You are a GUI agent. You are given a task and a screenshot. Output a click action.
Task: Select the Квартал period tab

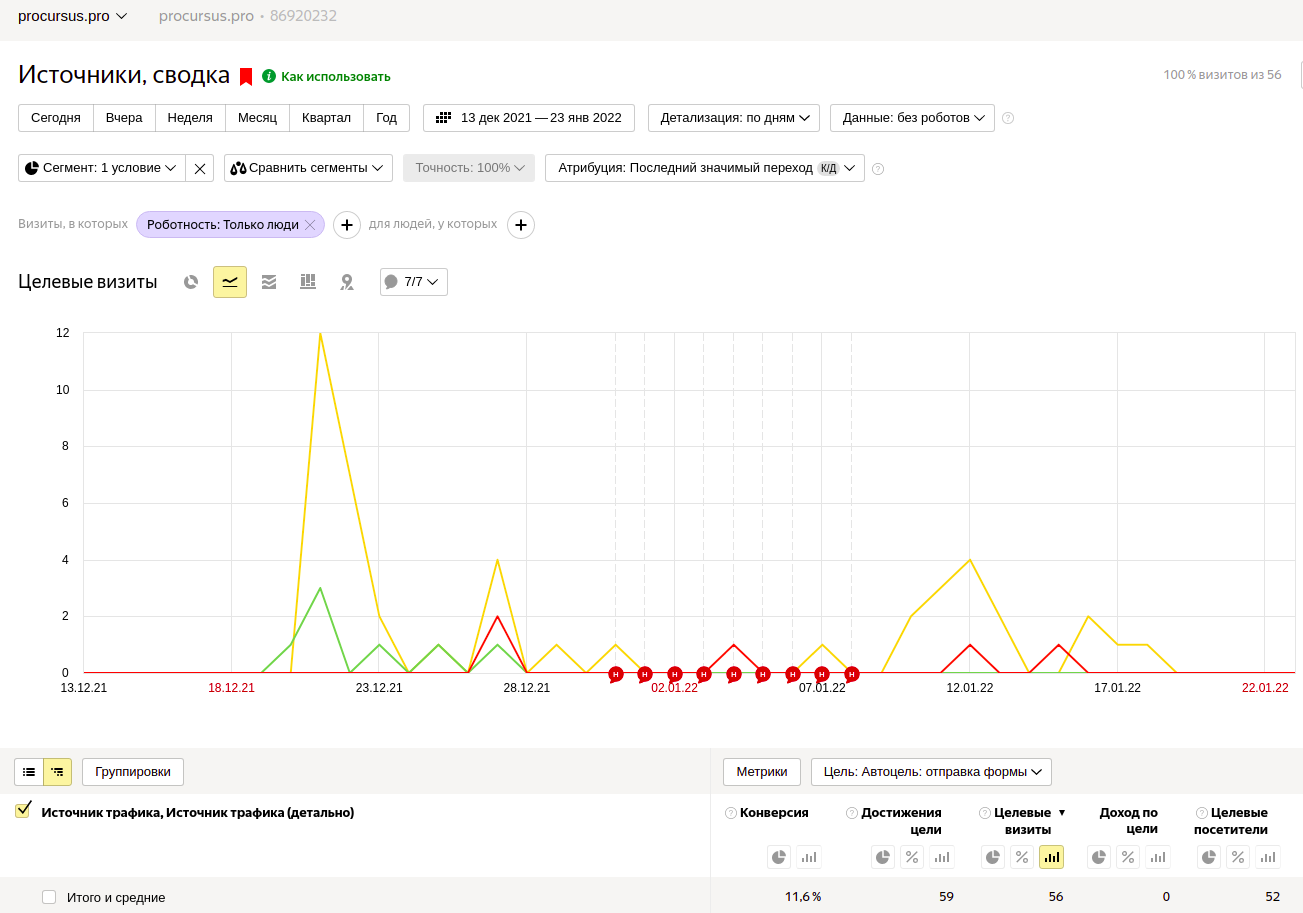tap(326, 118)
